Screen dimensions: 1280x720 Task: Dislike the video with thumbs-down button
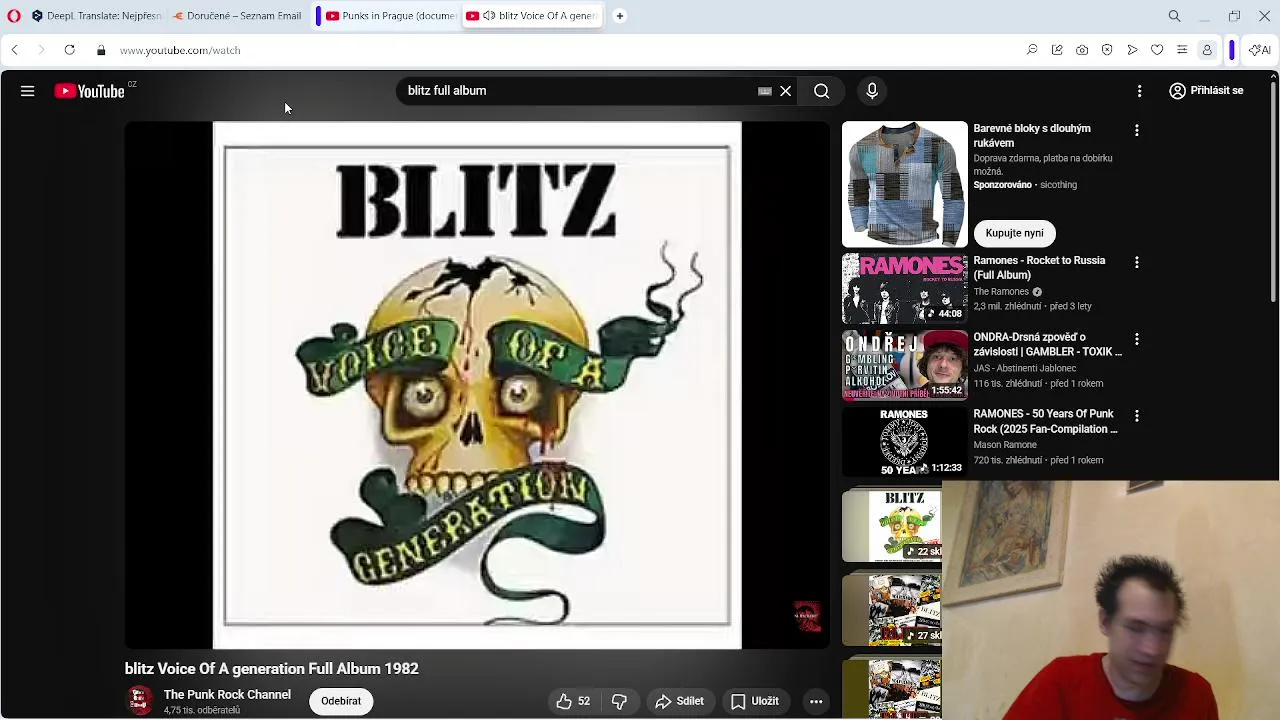(619, 701)
